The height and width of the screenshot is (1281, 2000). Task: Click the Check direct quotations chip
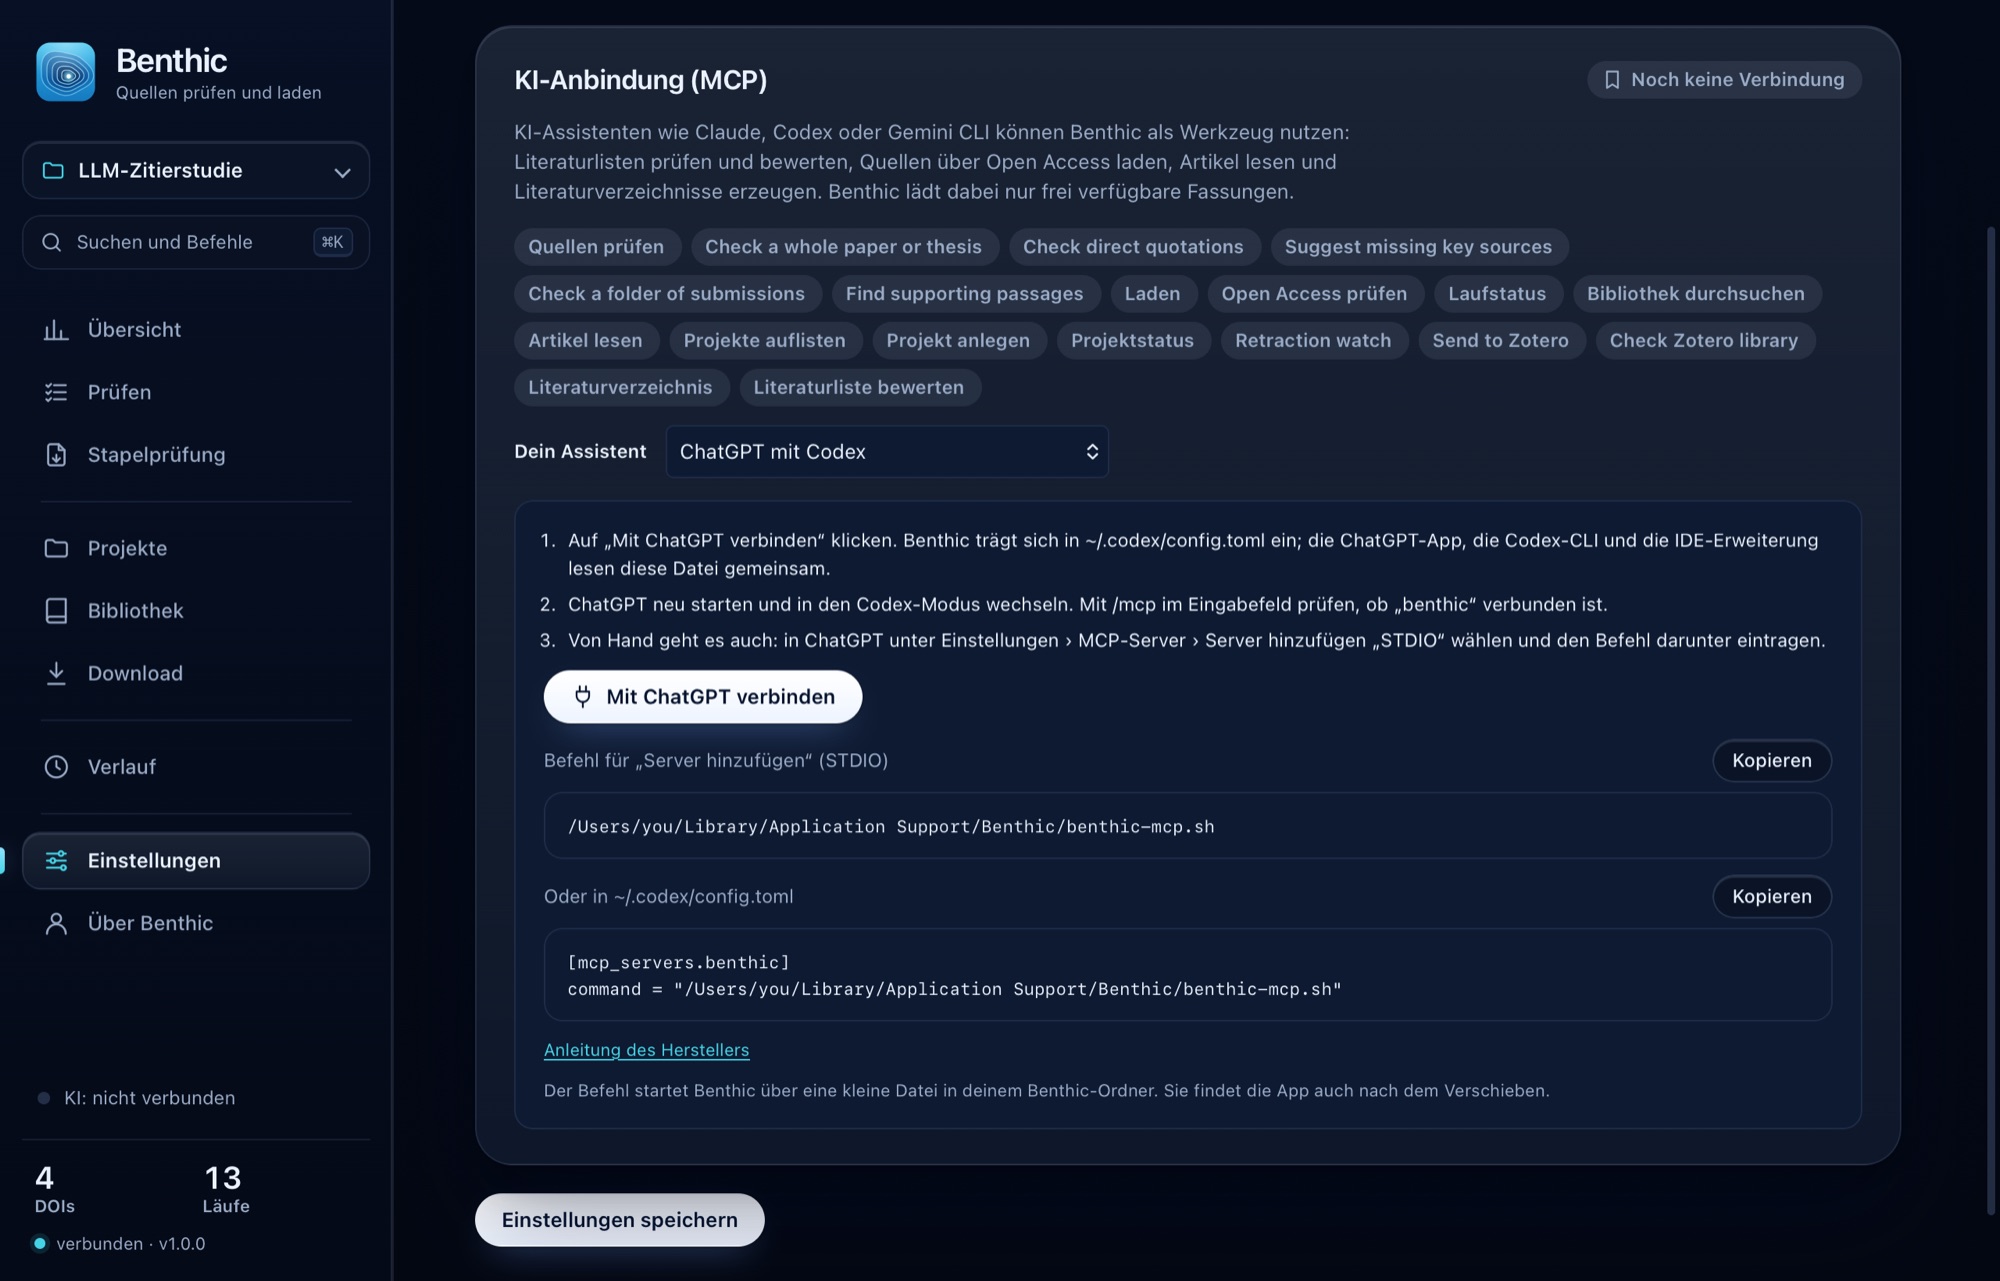(x=1133, y=247)
